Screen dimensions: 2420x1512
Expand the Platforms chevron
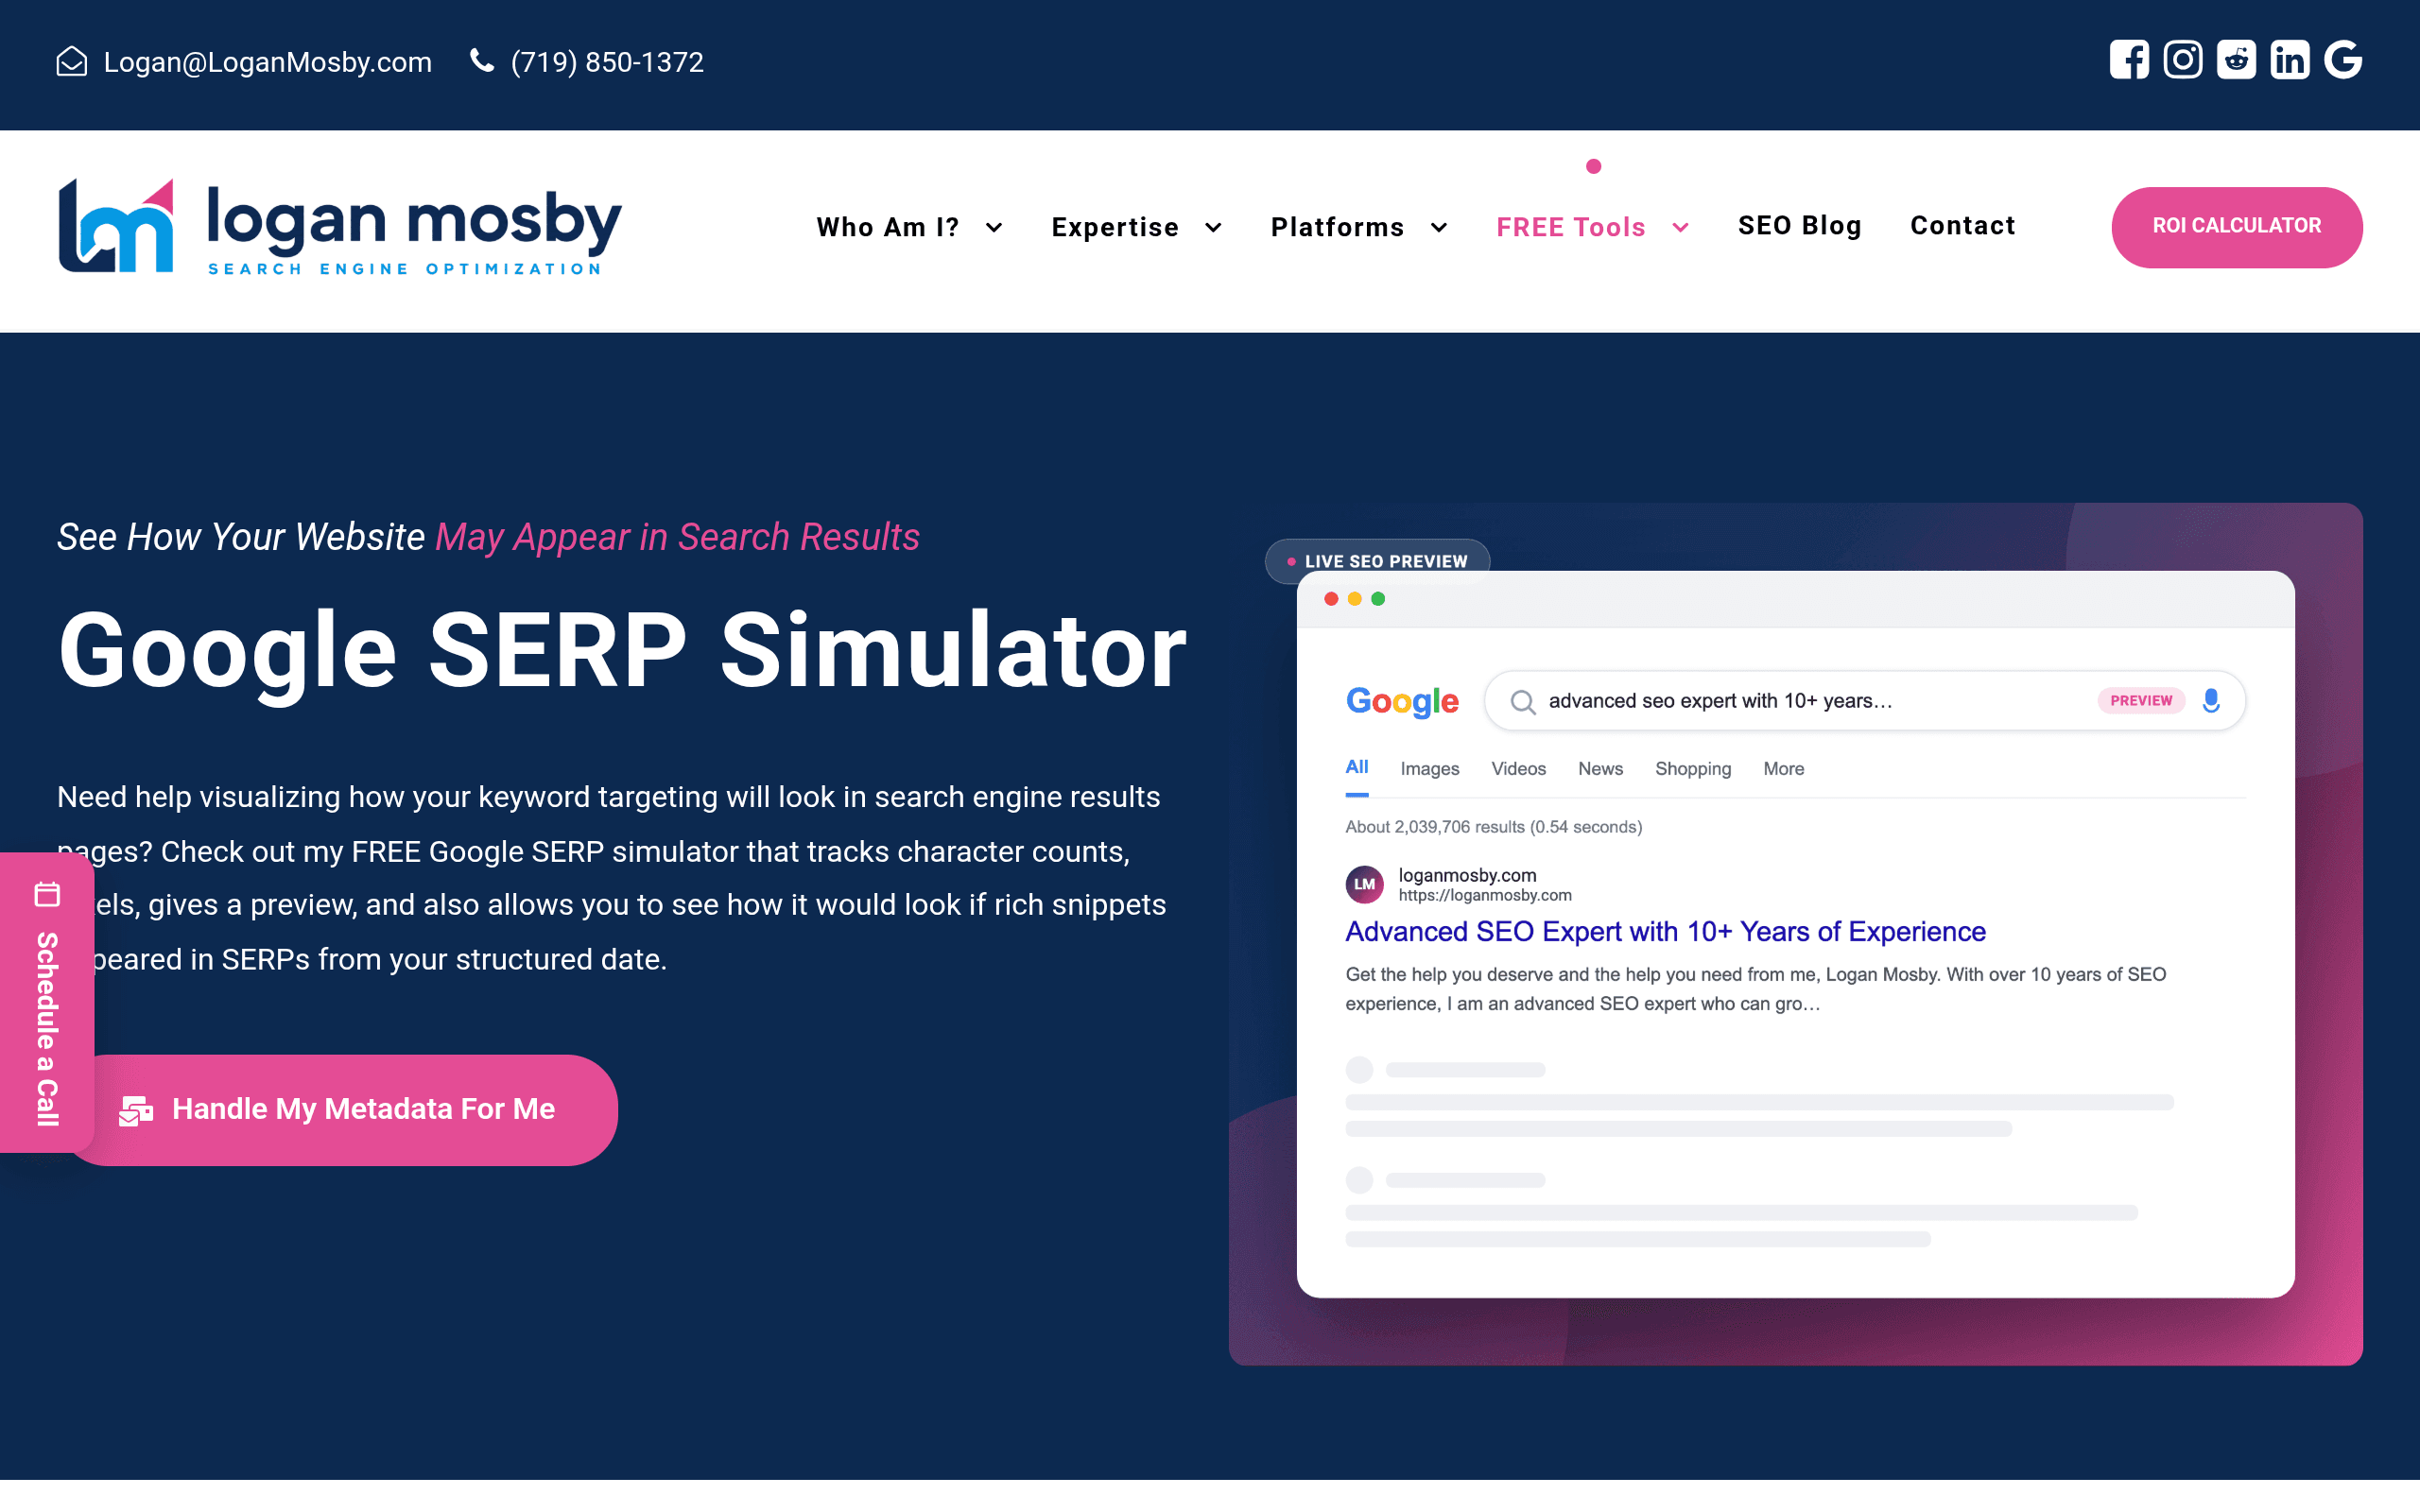click(x=1439, y=228)
